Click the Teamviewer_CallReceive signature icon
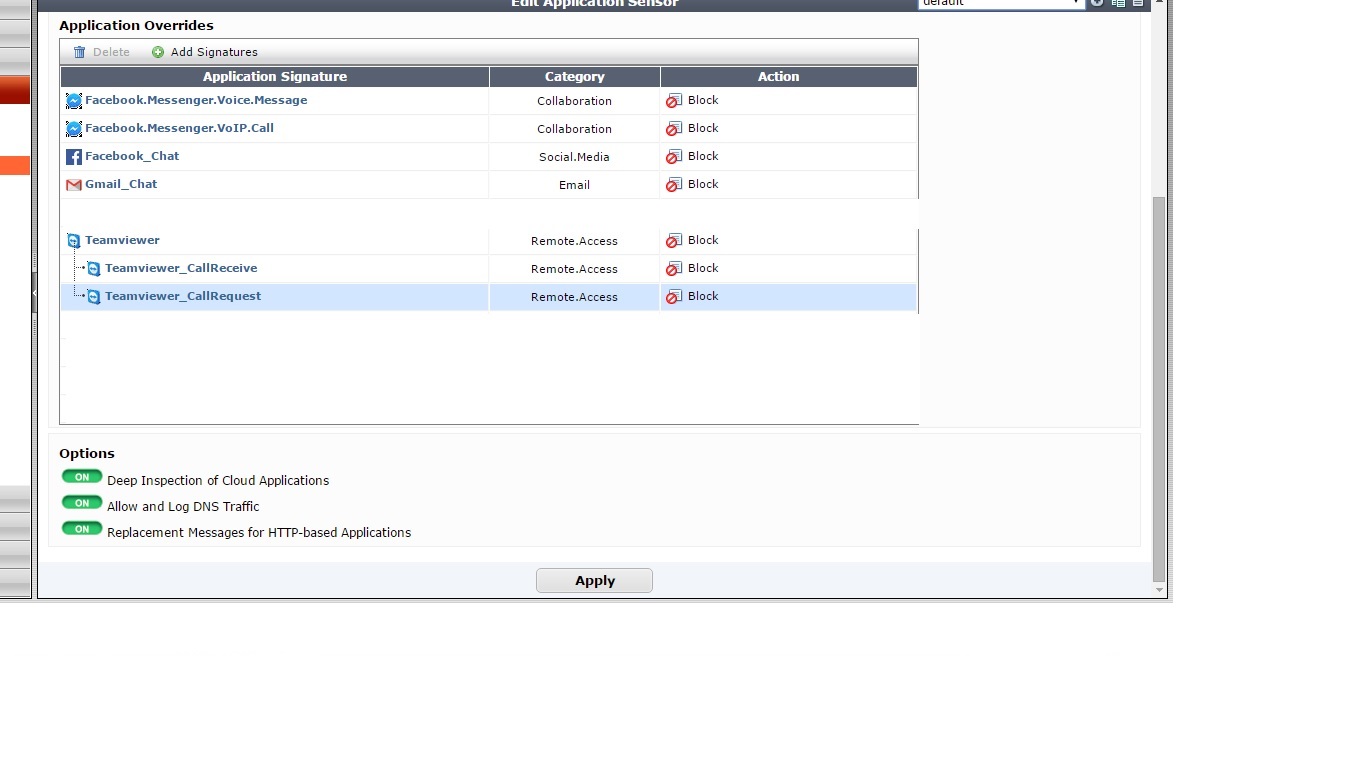 click(94, 269)
